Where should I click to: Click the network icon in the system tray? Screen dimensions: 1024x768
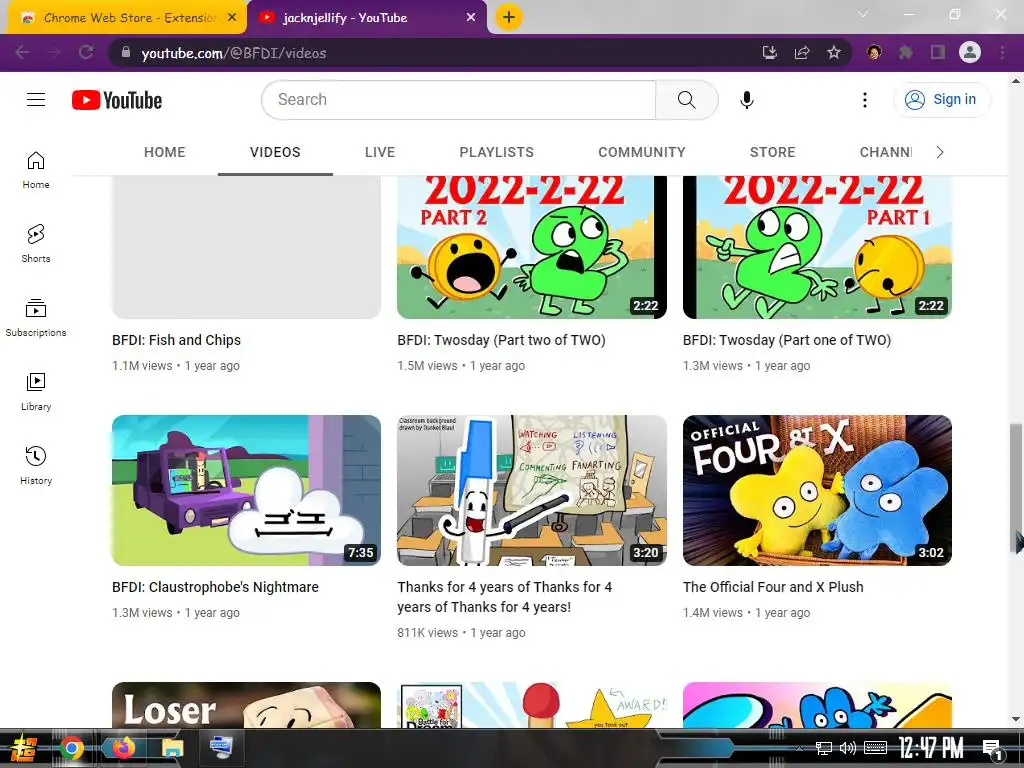pos(824,748)
